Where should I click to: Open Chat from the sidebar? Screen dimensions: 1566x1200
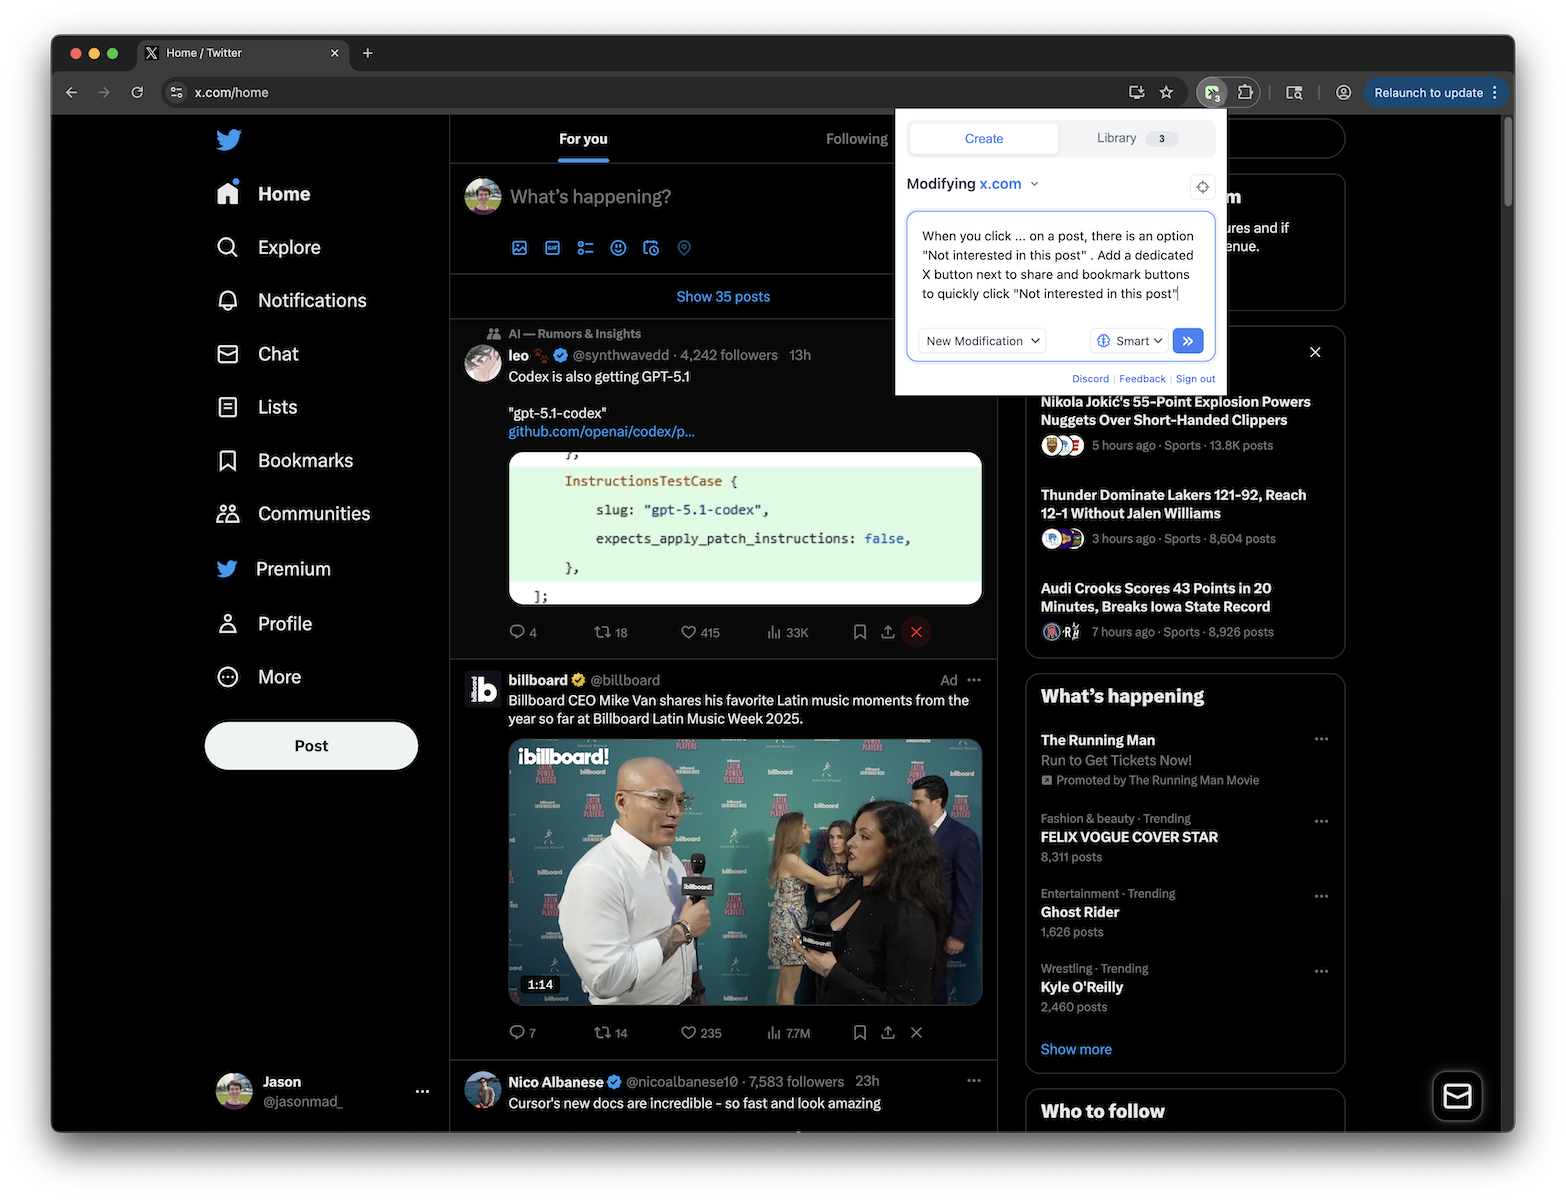277,353
